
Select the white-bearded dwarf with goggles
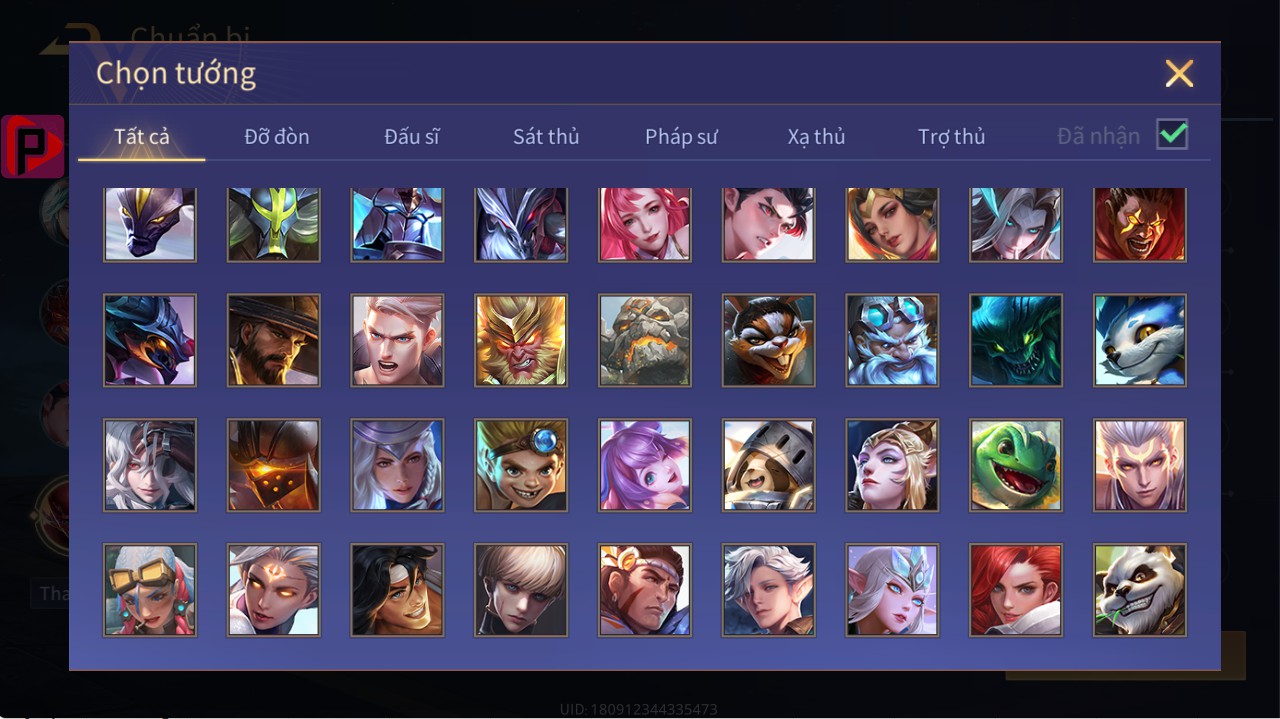[x=892, y=340]
